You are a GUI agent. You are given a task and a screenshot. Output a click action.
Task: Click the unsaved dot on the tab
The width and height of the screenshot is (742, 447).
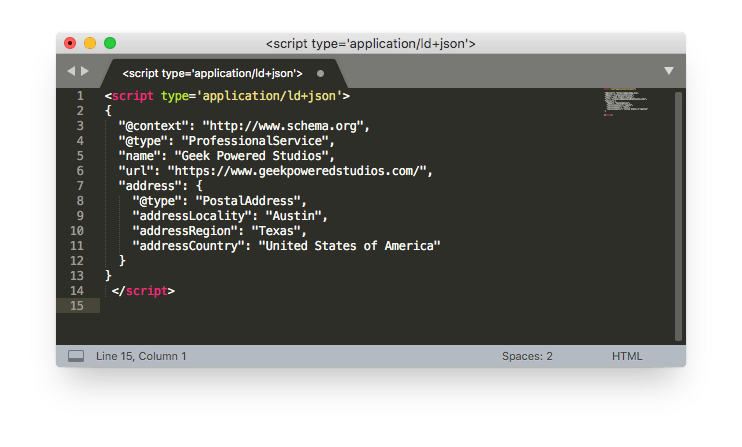pyautogui.click(x=320, y=73)
